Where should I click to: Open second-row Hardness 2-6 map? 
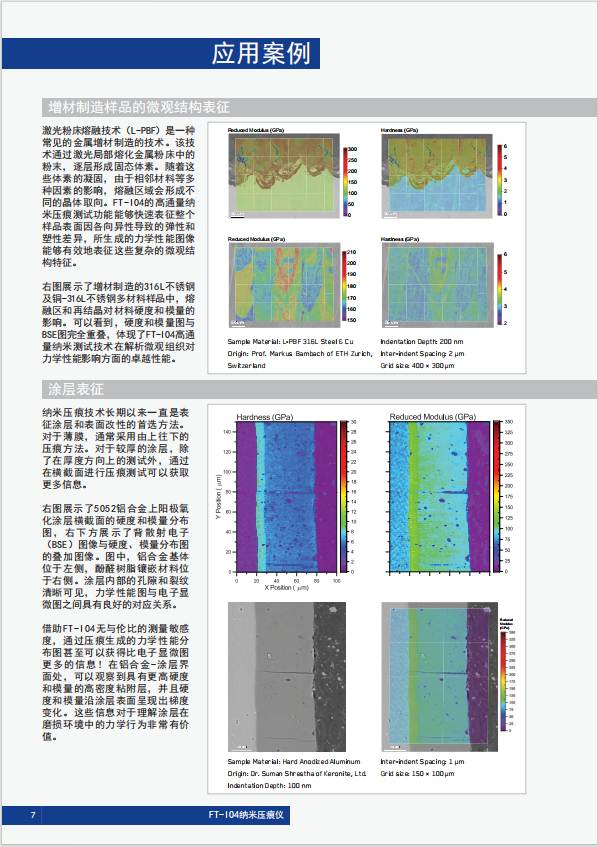click(x=438, y=285)
